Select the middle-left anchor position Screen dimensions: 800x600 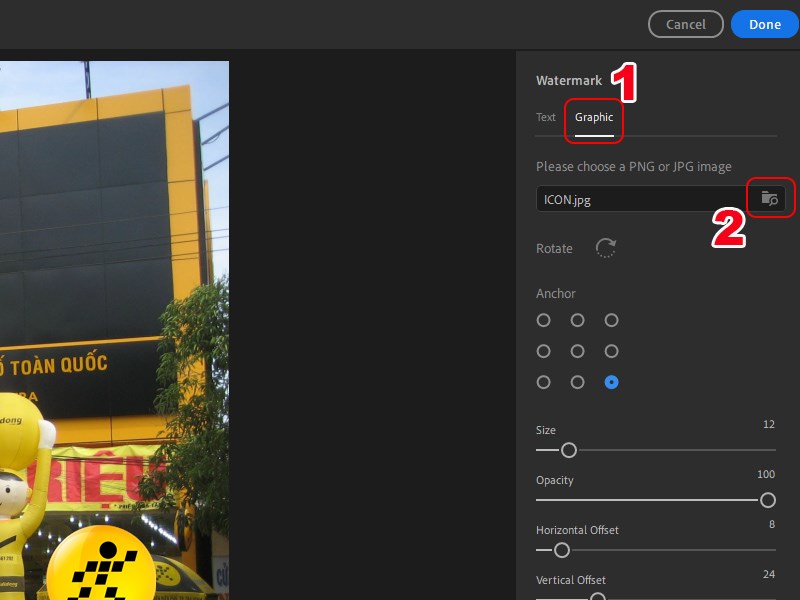pos(543,351)
